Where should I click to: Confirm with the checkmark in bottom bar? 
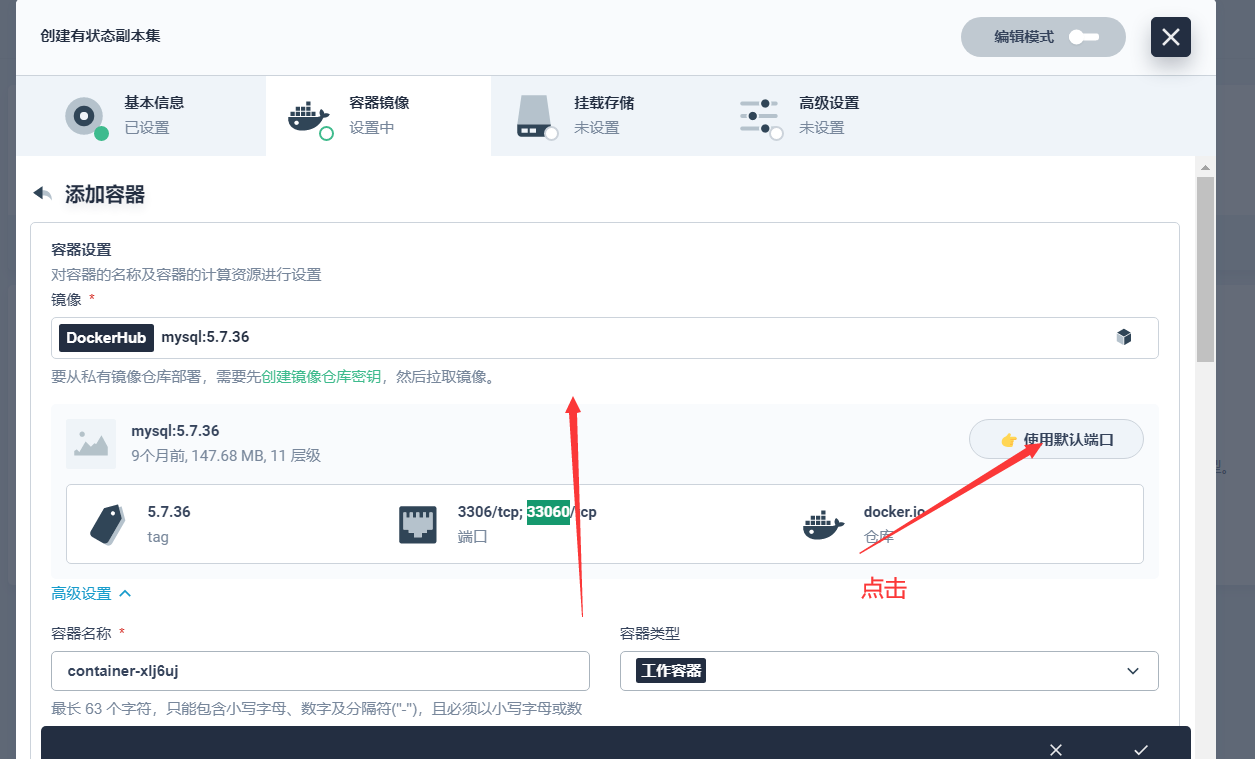pos(1141,749)
